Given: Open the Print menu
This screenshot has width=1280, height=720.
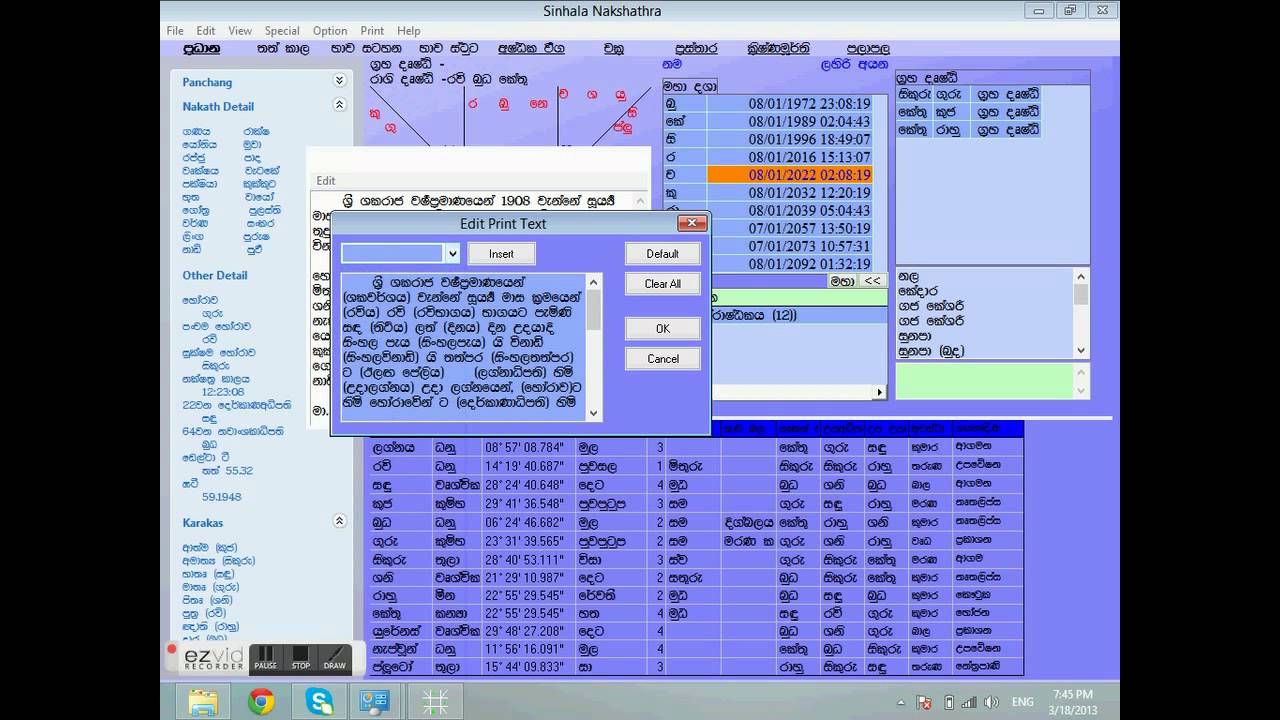Looking at the screenshot, I should click(372, 31).
